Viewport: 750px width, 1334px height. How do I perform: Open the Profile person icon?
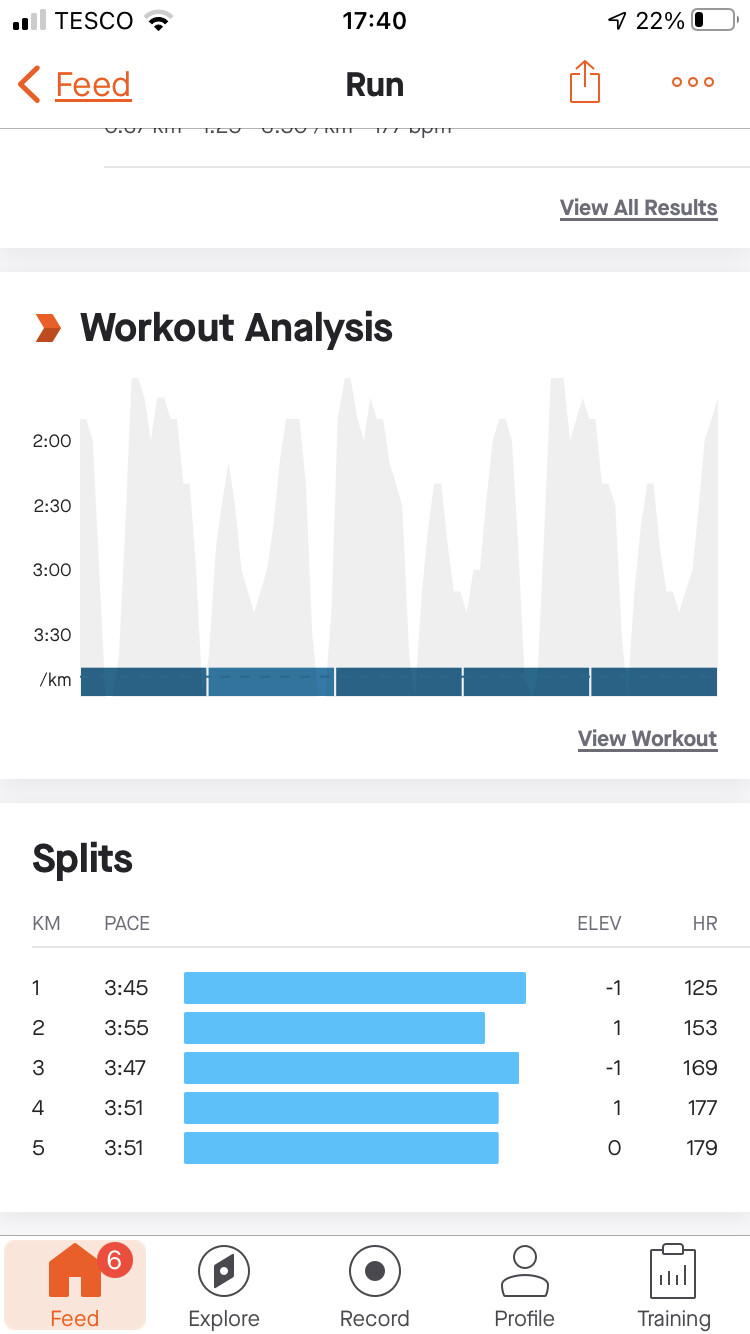point(524,1272)
